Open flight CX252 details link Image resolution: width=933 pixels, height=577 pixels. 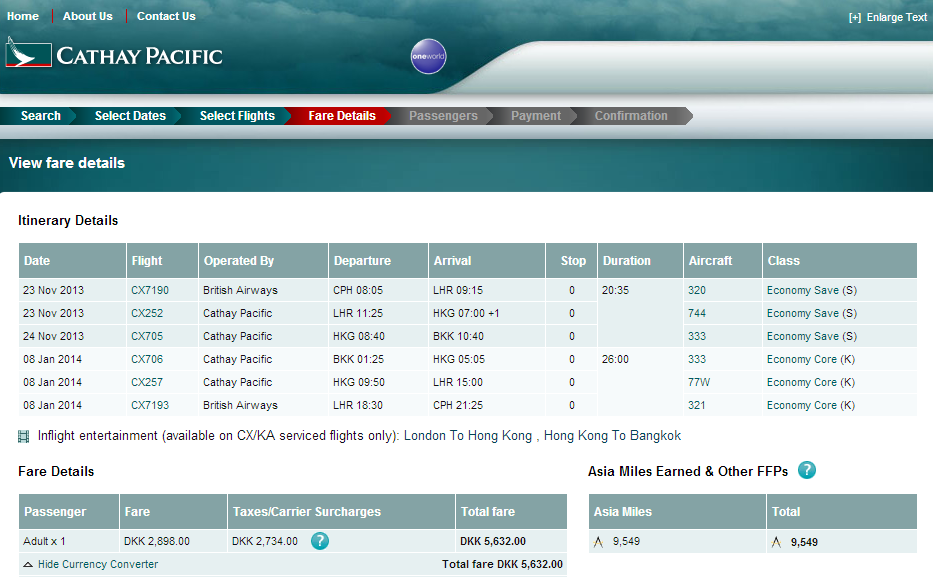146,313
